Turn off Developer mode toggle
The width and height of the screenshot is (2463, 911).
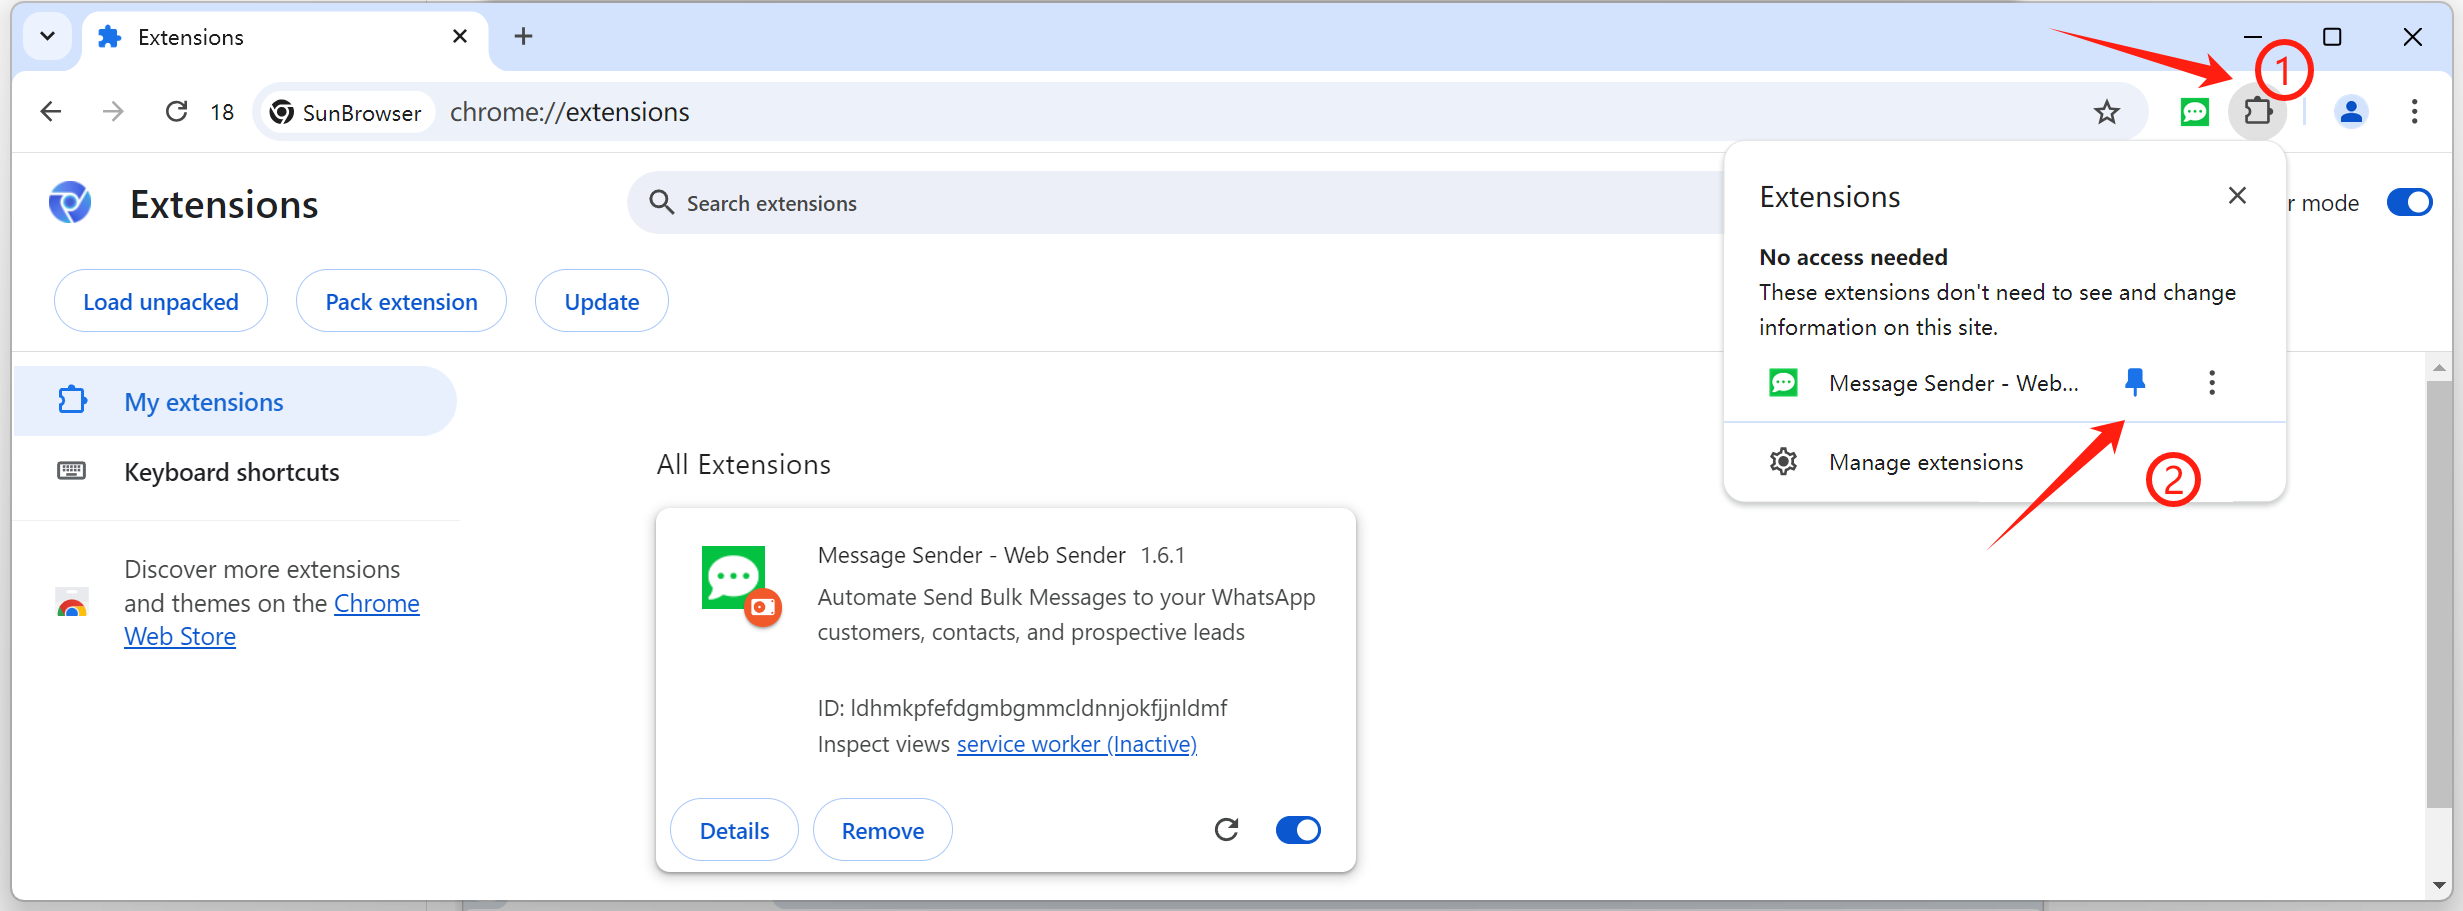click(x=2408, y=203)
